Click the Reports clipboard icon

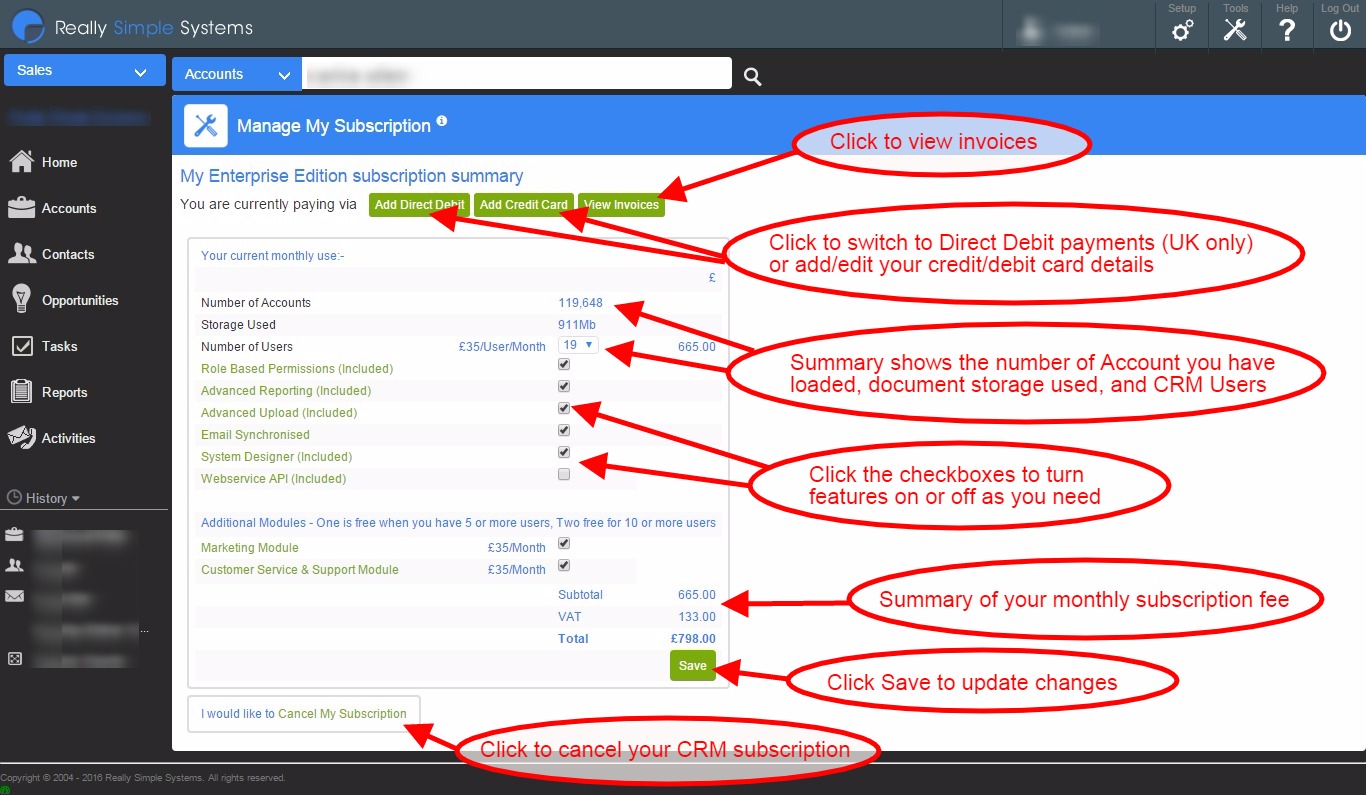(22, 392)
